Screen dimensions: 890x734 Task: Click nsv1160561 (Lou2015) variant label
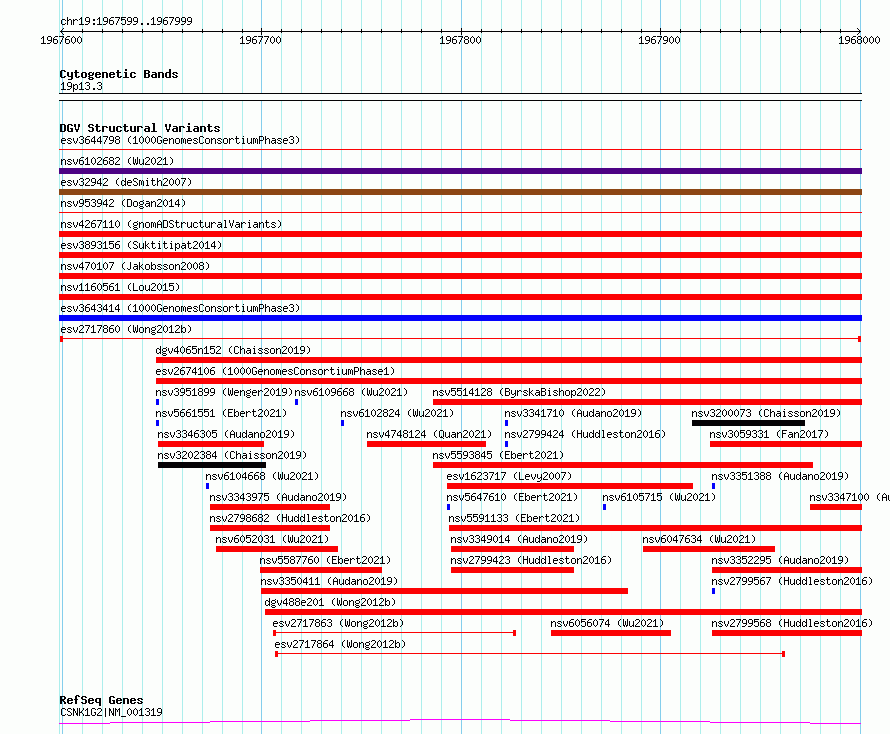(x=120, y=287)
